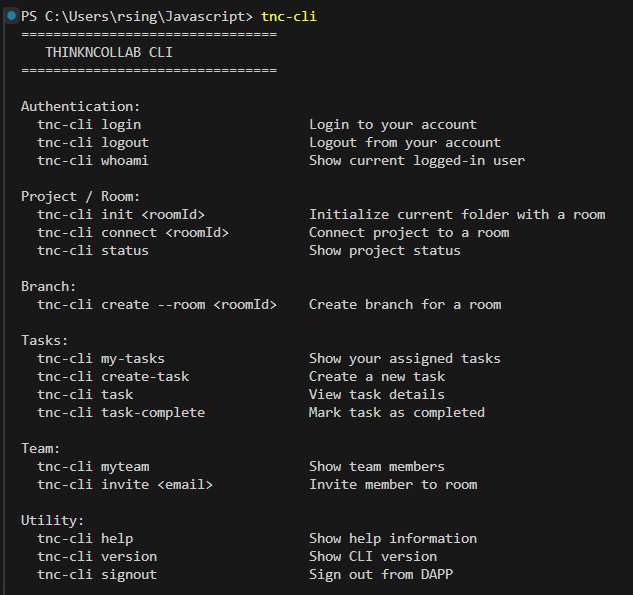Screen dimensions: 633x595
Task: Click 'Show current logged-in user' description
Action: 417,161
